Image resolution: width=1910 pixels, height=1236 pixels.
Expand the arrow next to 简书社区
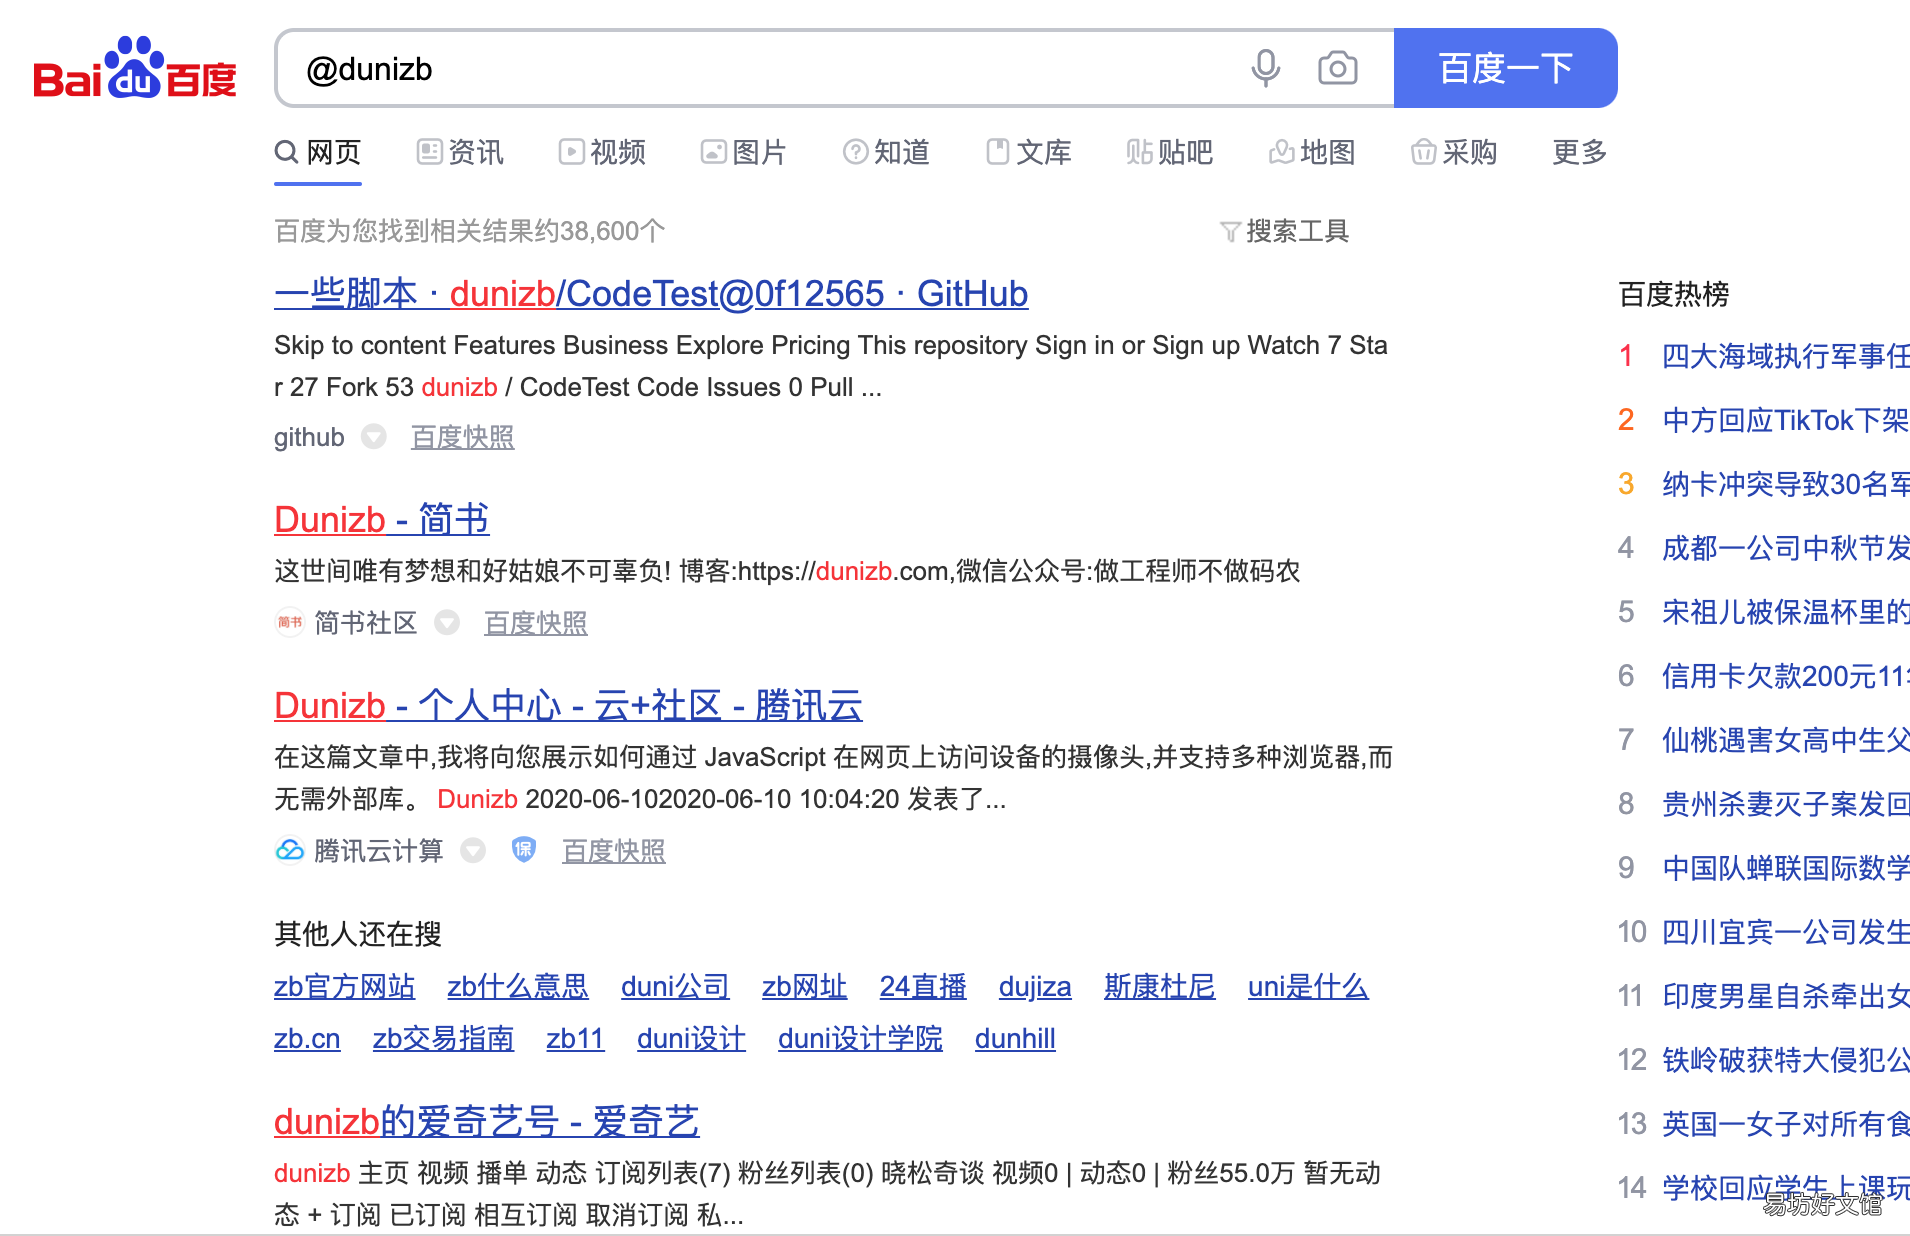[447, 623]
